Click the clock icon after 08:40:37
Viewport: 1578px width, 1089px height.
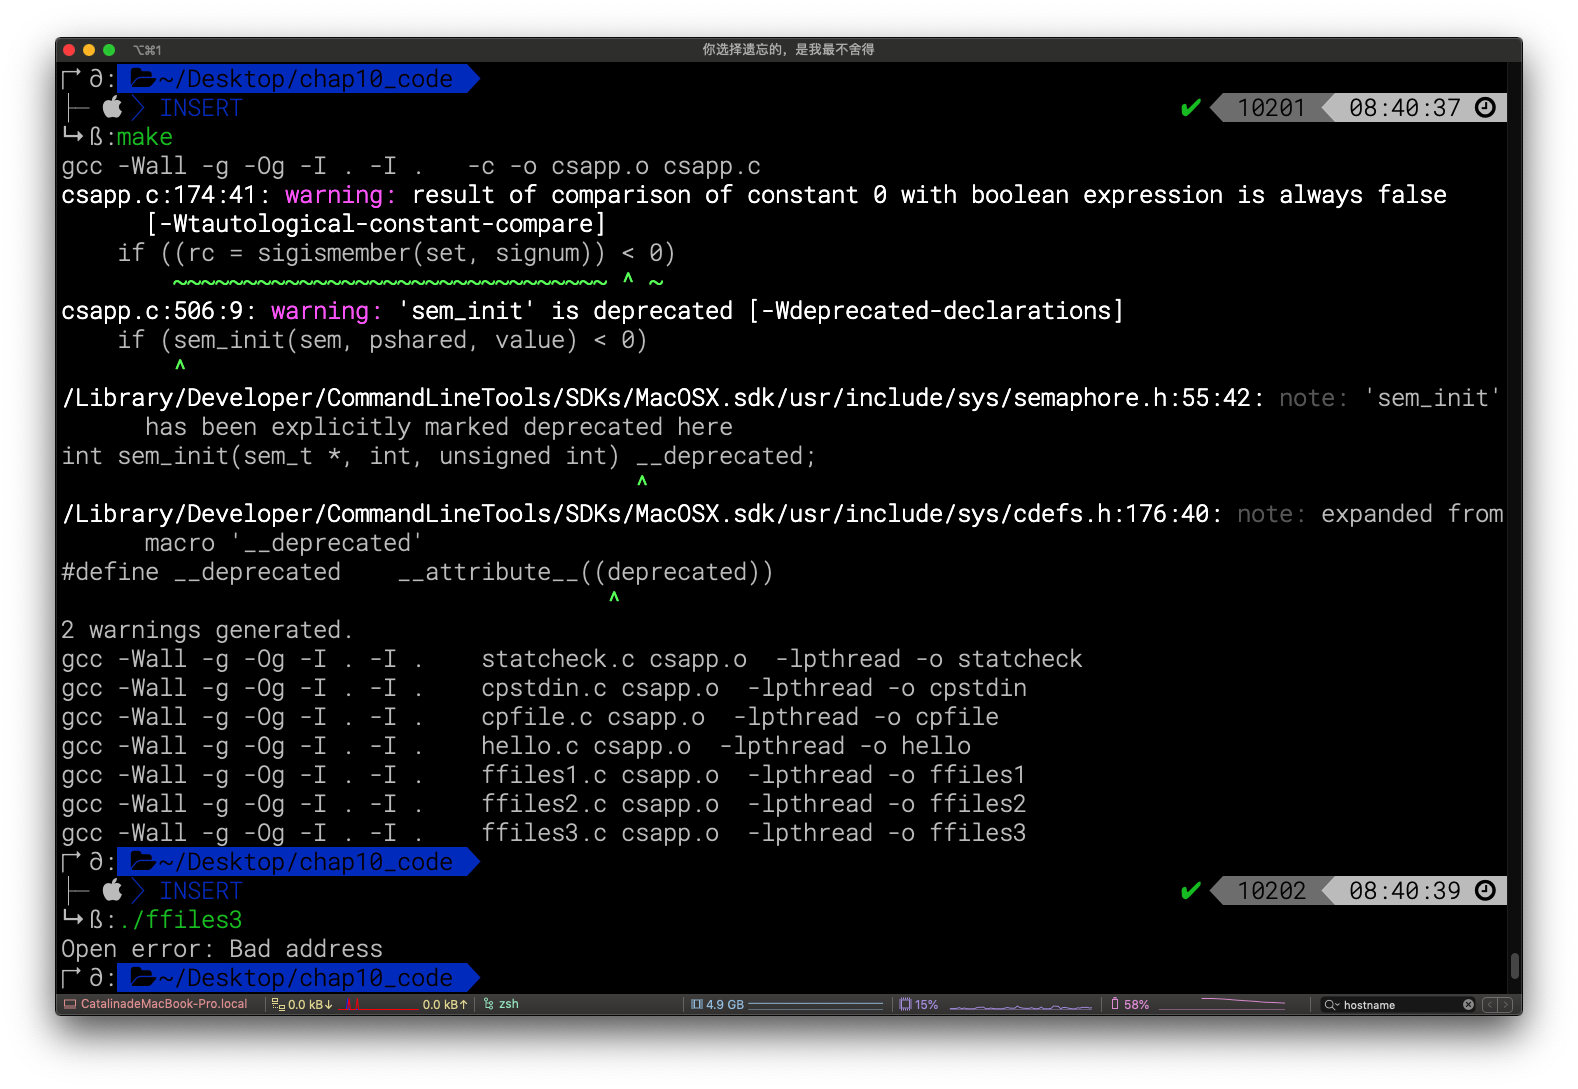[x=1486, y=108]
